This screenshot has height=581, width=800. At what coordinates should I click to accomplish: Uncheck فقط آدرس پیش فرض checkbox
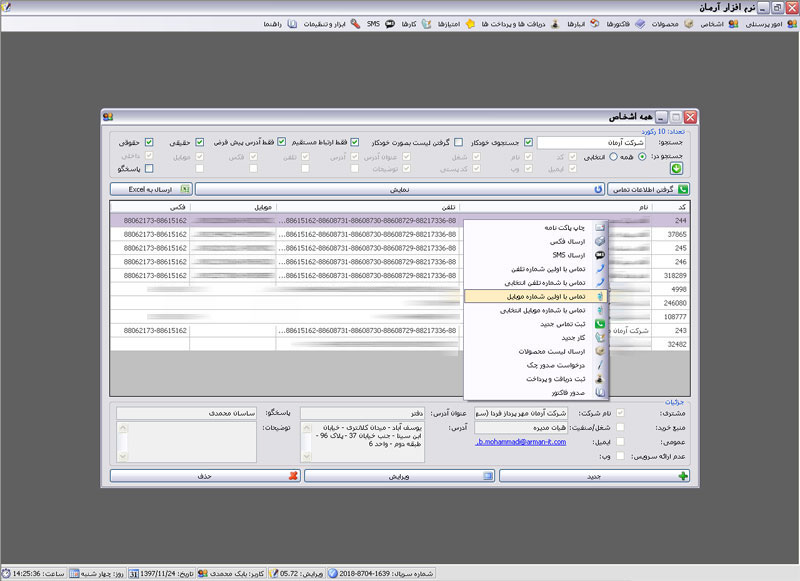click(x=282, y=142)
